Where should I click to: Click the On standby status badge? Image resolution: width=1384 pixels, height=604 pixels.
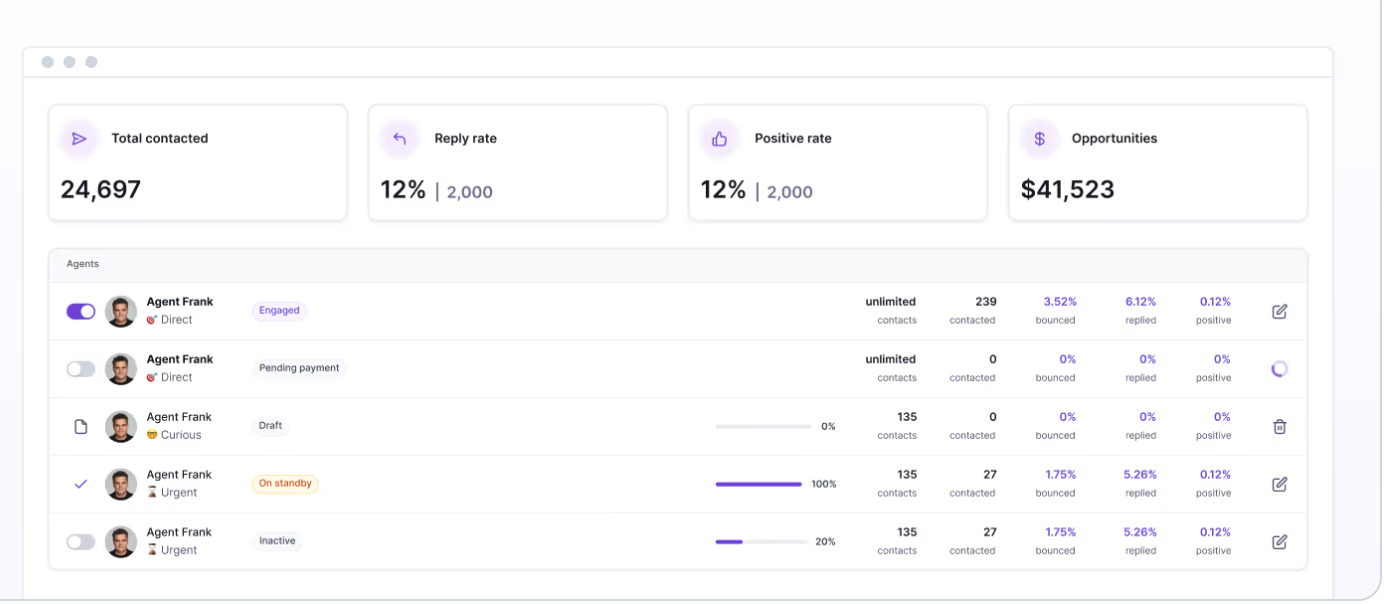pyautogui.click(x=285, y=483)
